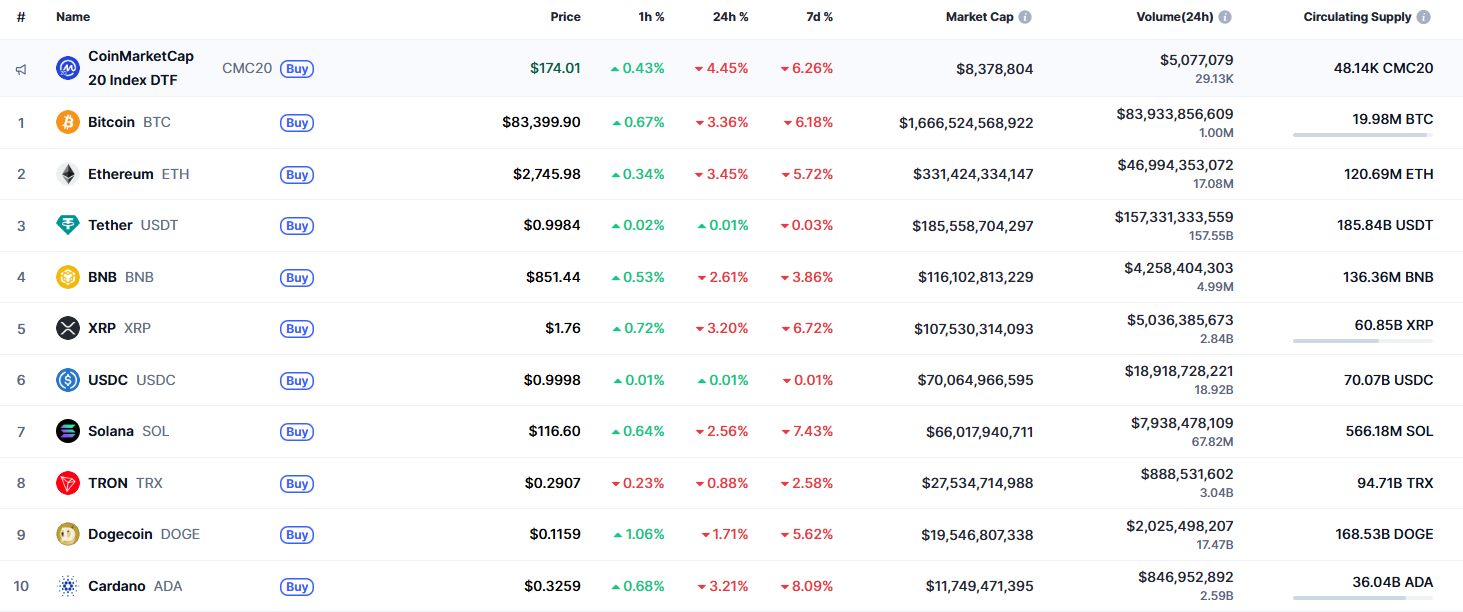Click the Circulating Supply info icon
This screenshot has width=1463, height=612.
[x=1423, y=17]
